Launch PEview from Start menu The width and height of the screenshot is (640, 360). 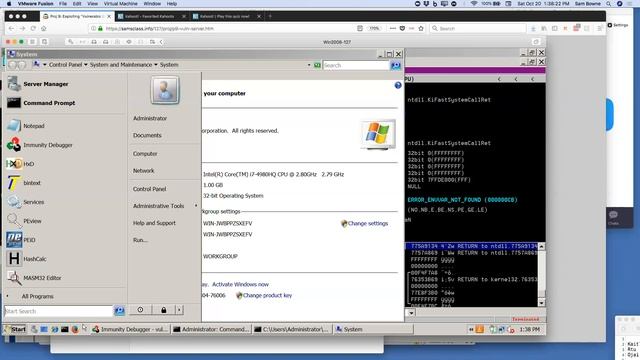point(32,221)
